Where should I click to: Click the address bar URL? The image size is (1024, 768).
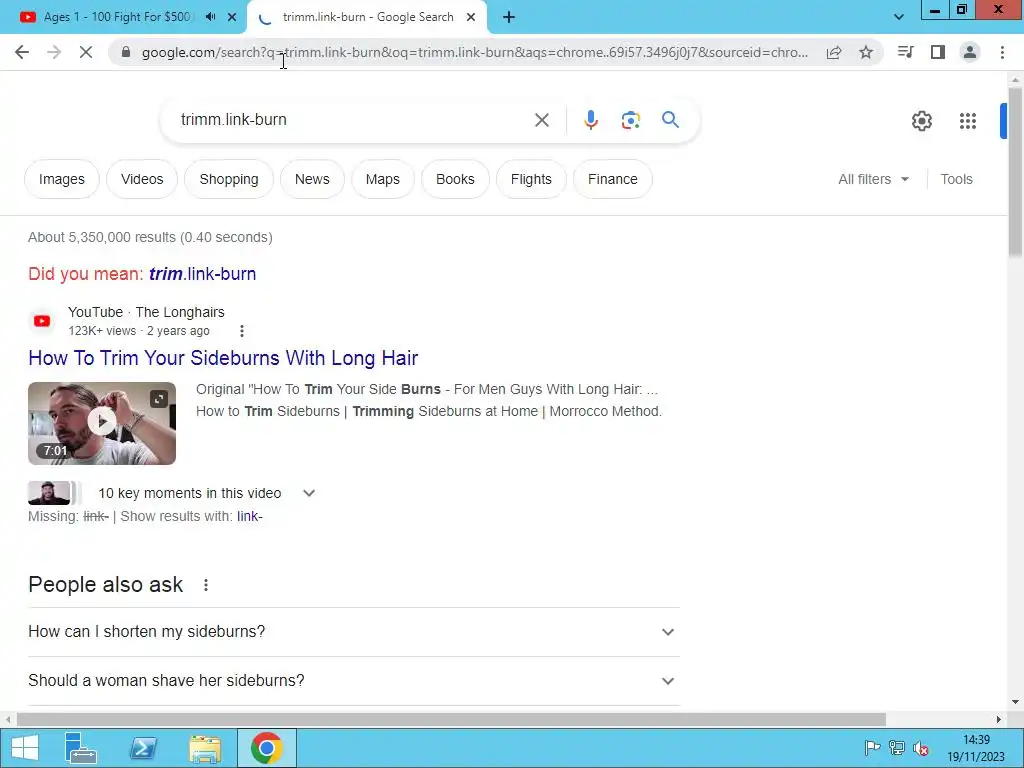click(475, 52)
